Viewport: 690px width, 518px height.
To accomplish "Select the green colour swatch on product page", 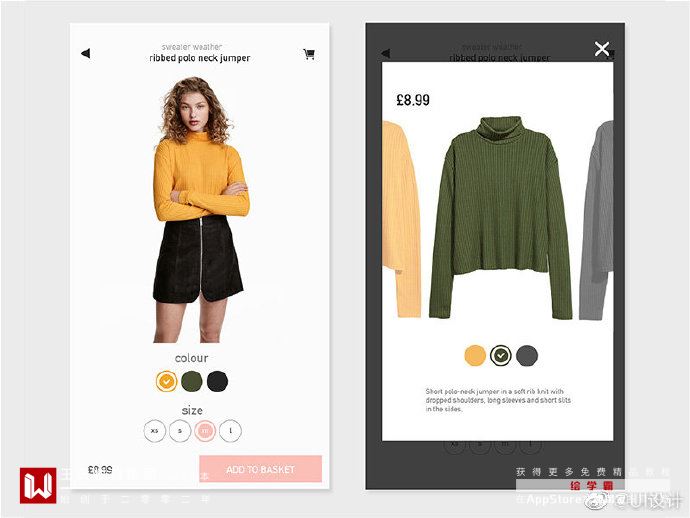I will [192, 381].
